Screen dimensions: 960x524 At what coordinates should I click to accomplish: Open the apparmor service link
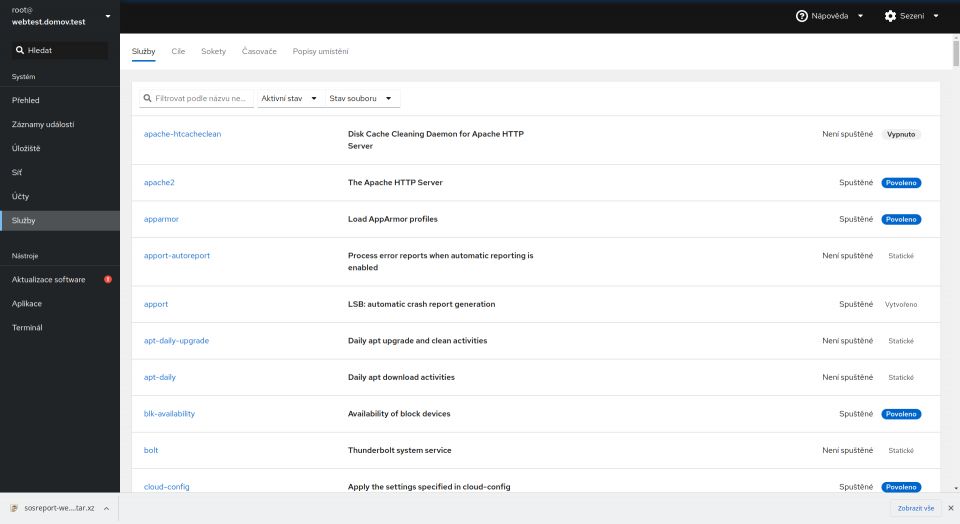(161, 219)
